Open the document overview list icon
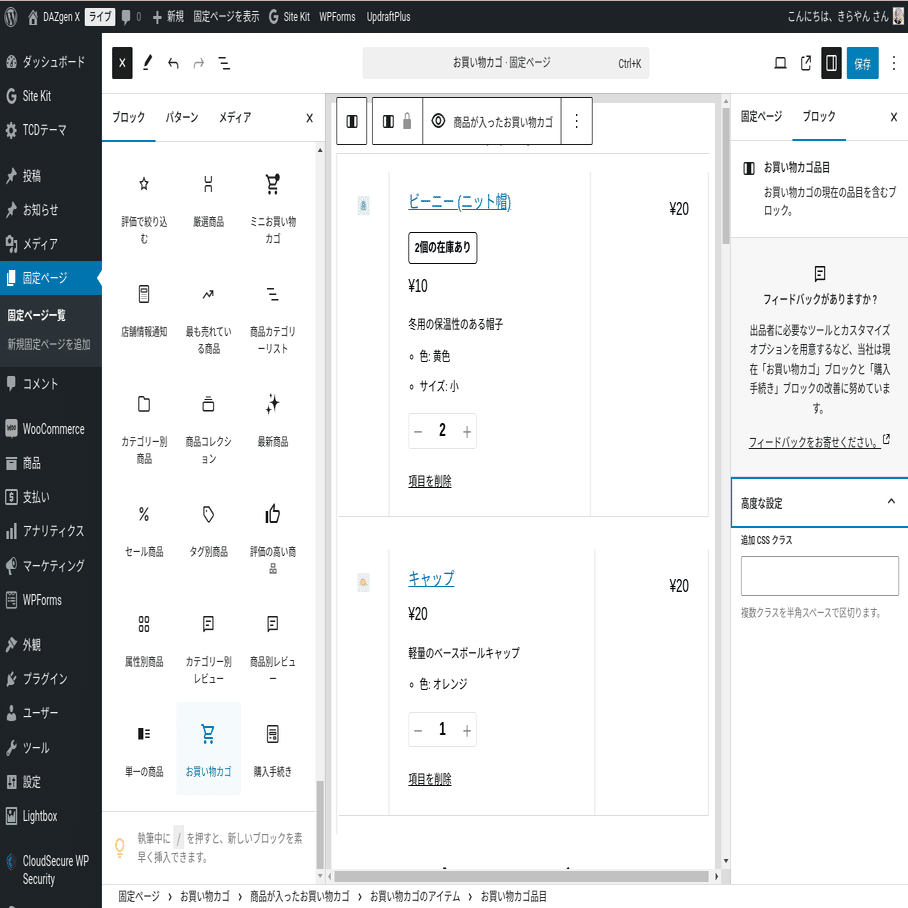 [x=225, y=63]
